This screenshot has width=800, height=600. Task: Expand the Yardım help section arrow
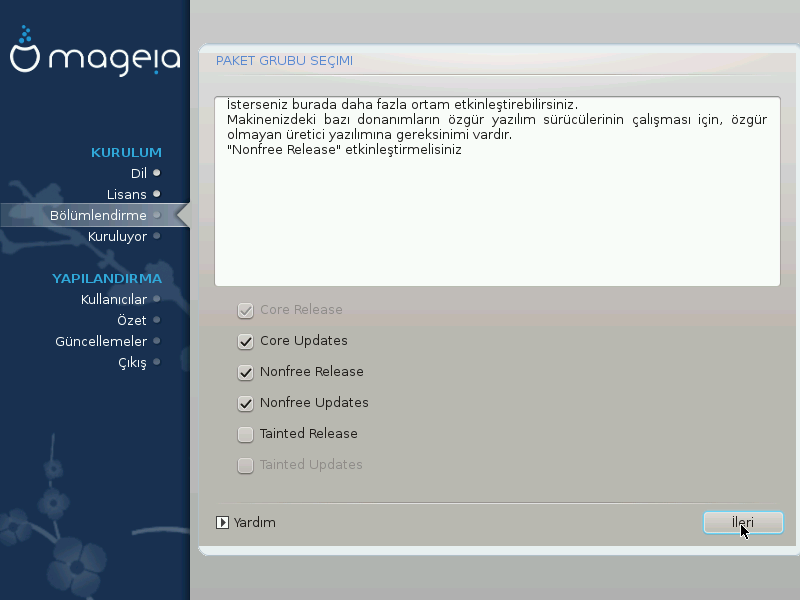222,522
